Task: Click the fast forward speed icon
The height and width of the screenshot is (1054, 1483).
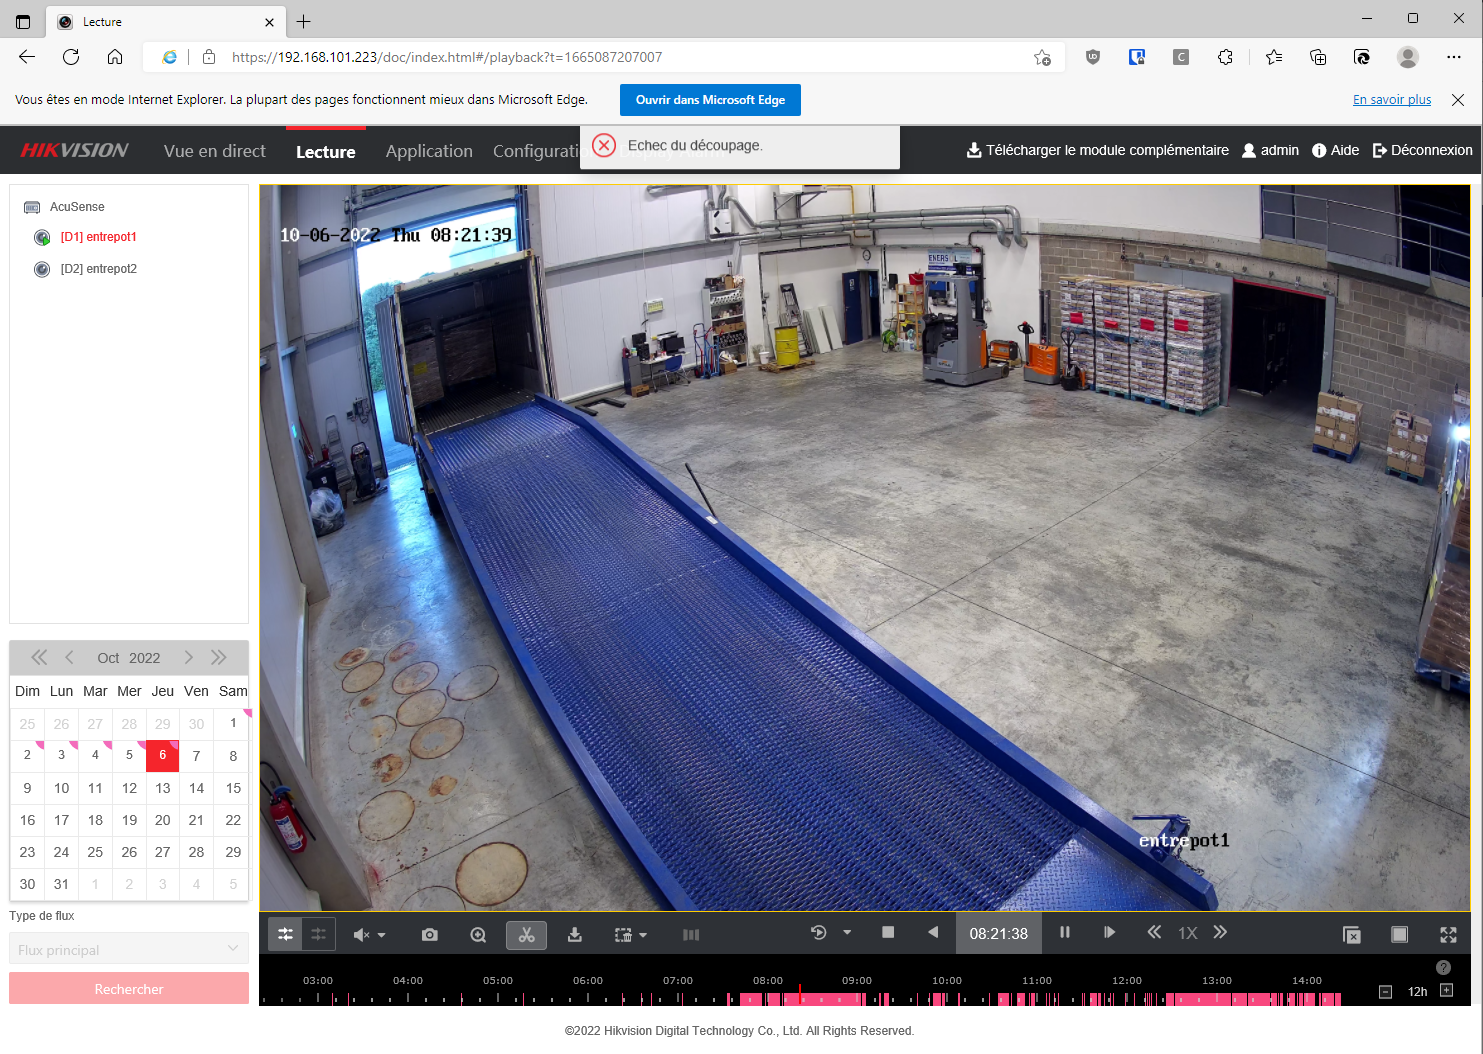Action: [x=1220, y=932]
